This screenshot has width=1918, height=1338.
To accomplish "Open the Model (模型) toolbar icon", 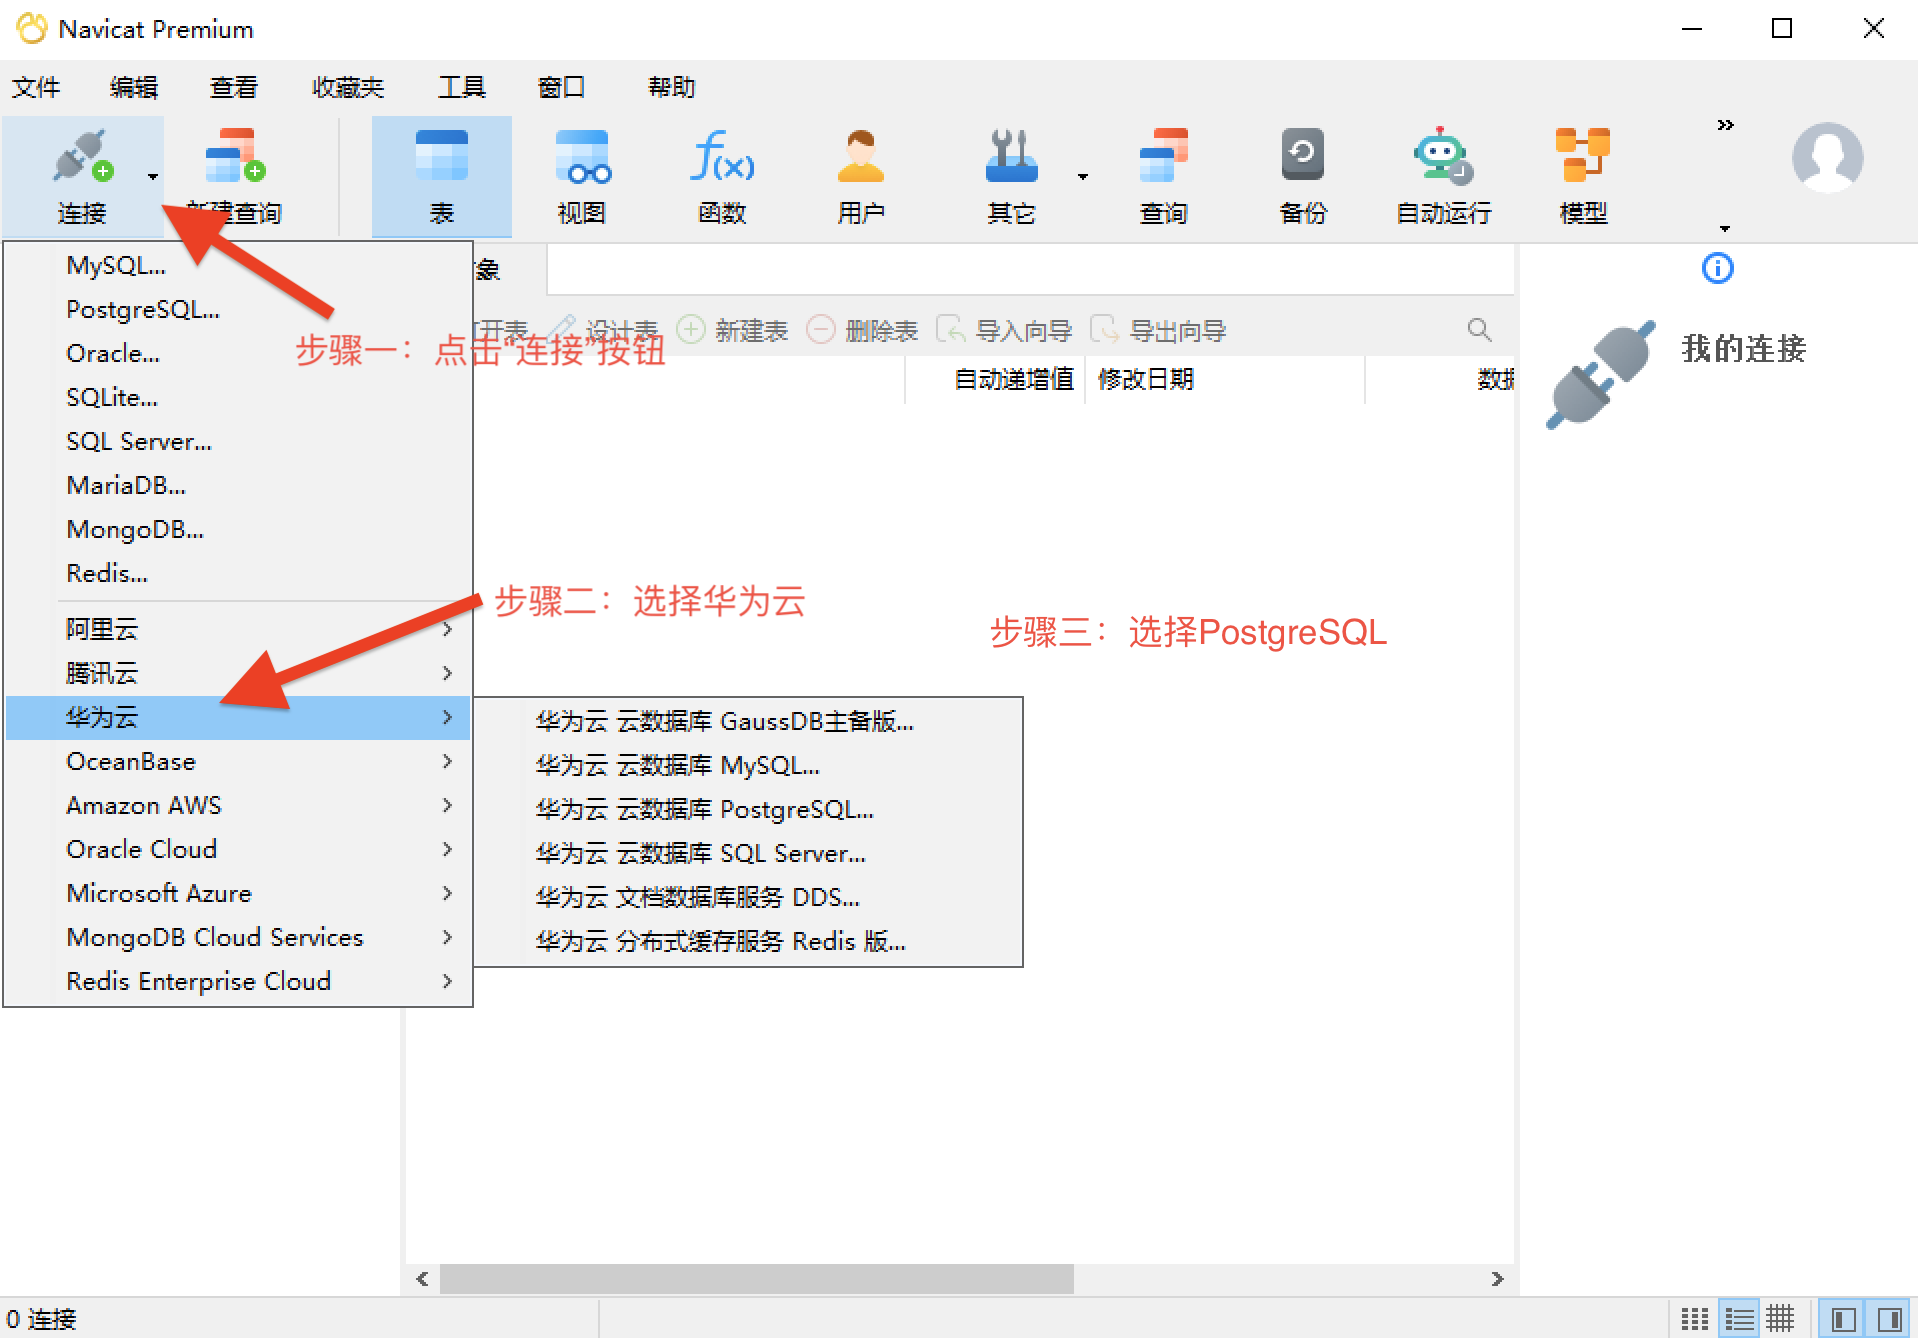I will point(1583,155).
